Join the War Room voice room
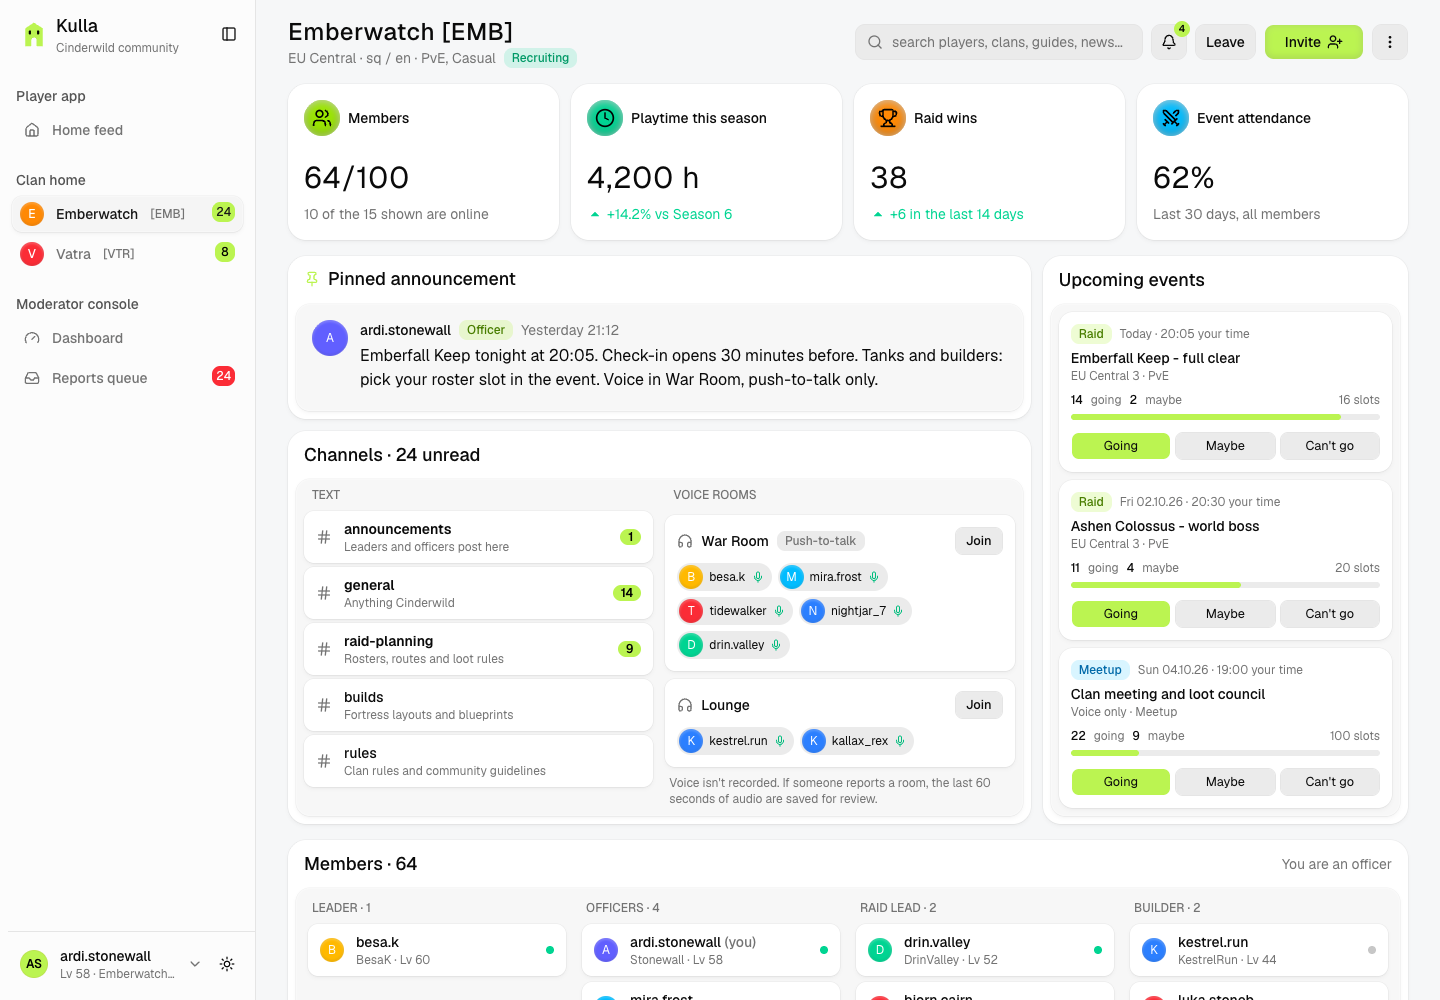The width and height of the screenshot is (1440, 1000). [978, 541]
